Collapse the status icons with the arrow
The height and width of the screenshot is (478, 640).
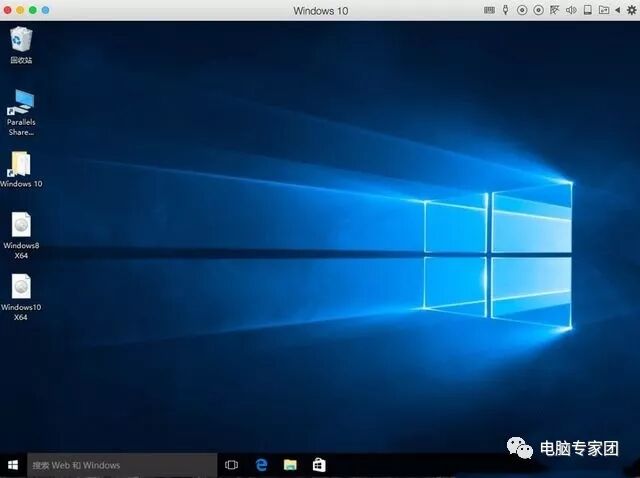click(618, 10)
